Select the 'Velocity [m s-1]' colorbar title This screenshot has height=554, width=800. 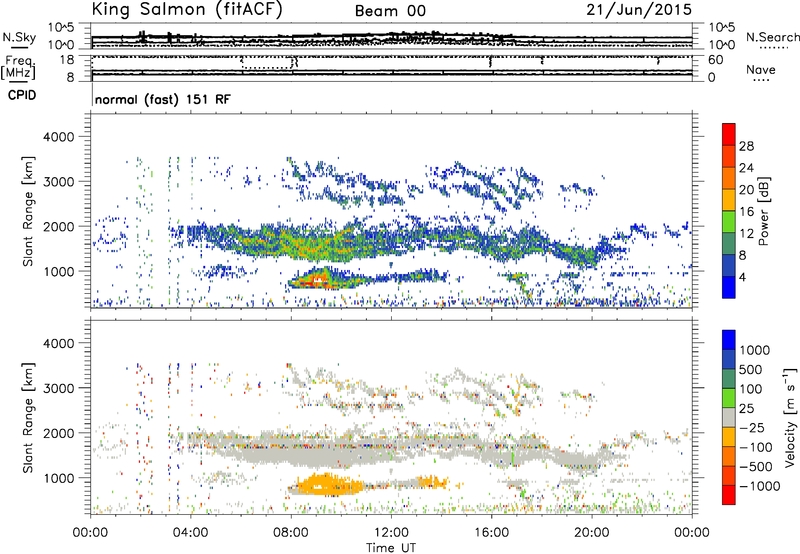coord(790,418)
